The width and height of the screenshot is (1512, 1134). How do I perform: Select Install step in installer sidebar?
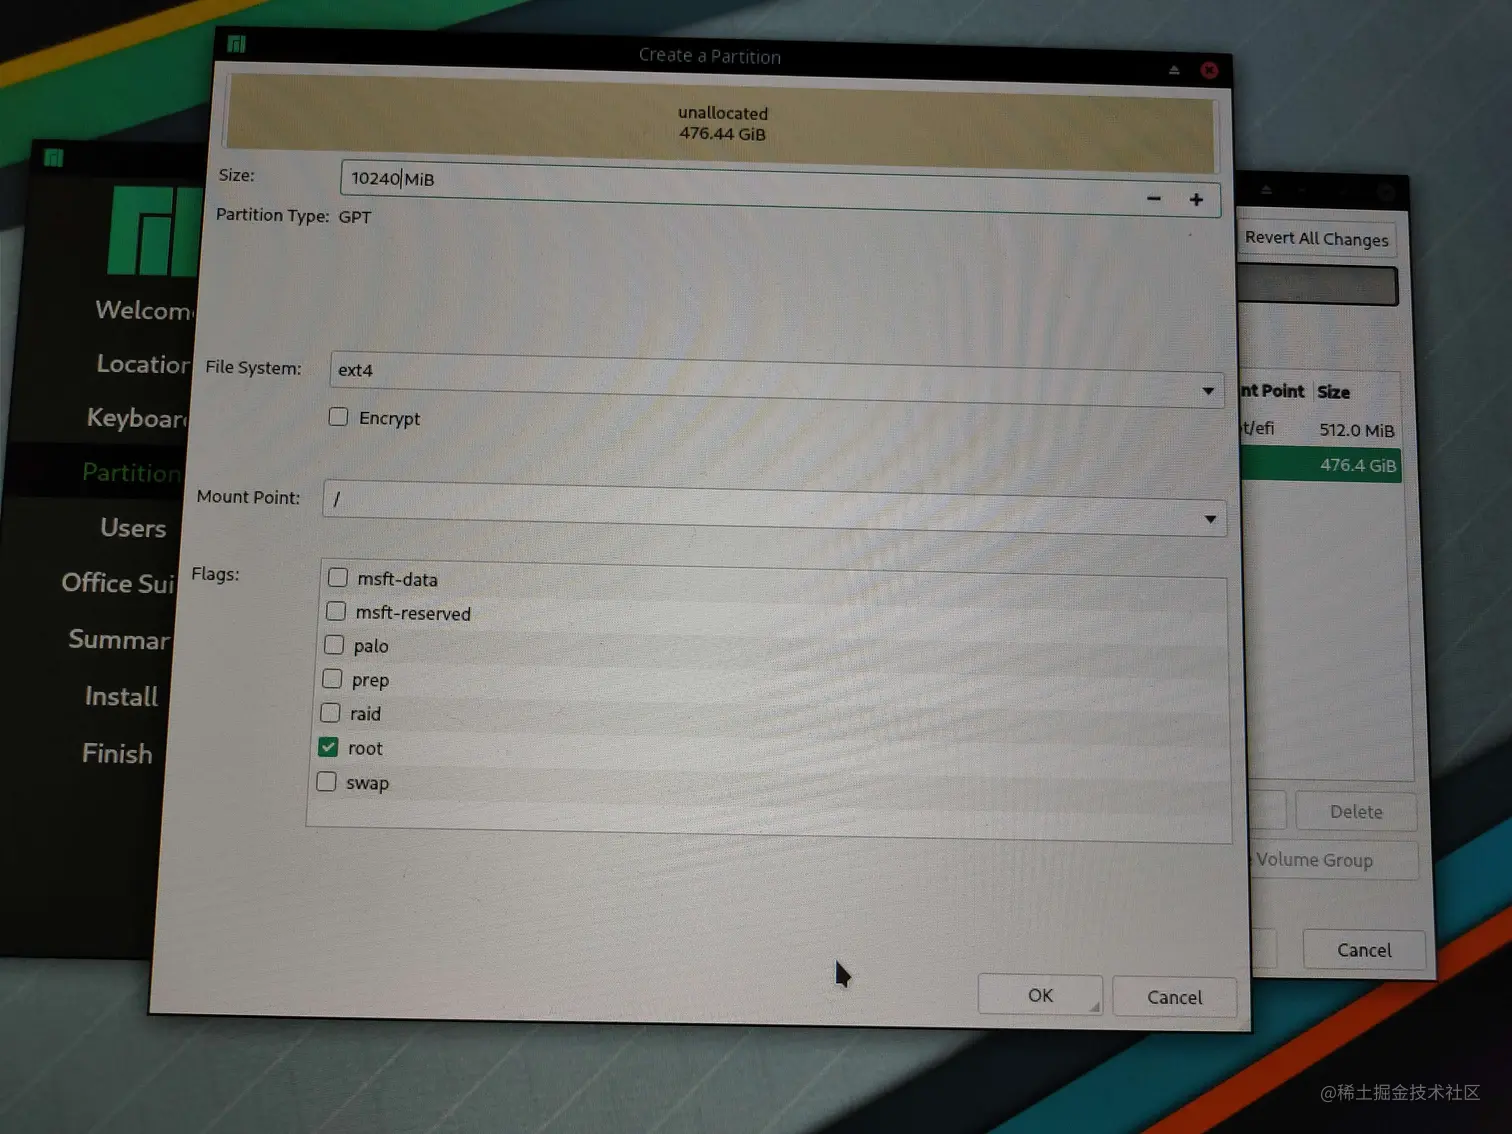coord(121,696)
